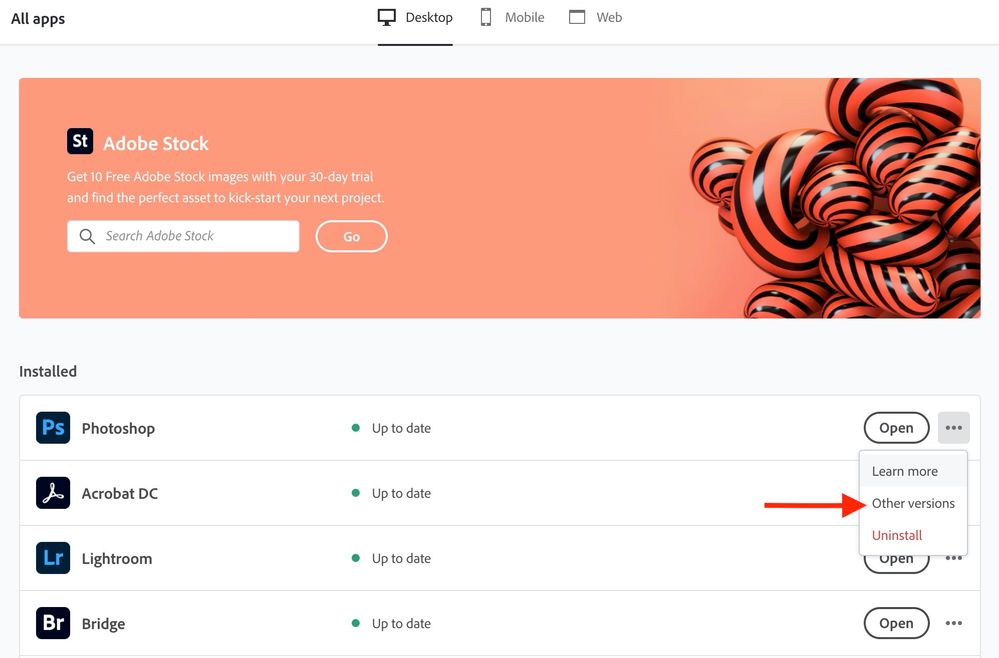The image size is (999, 658).
Task: Click the Lightroom Lr app icon
Action: (53, 558)
